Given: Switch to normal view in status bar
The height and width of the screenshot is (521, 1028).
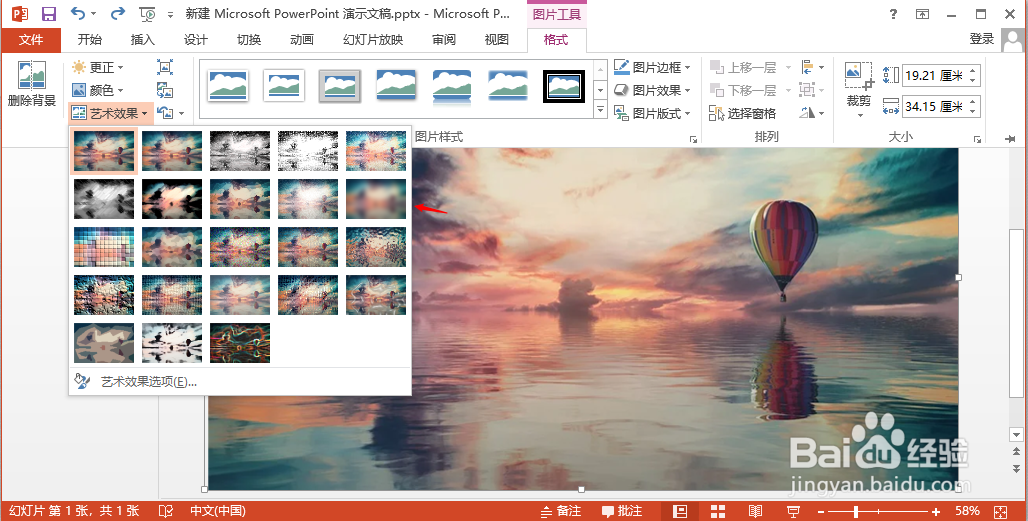Looking at the screenshot, I should 681,511.
